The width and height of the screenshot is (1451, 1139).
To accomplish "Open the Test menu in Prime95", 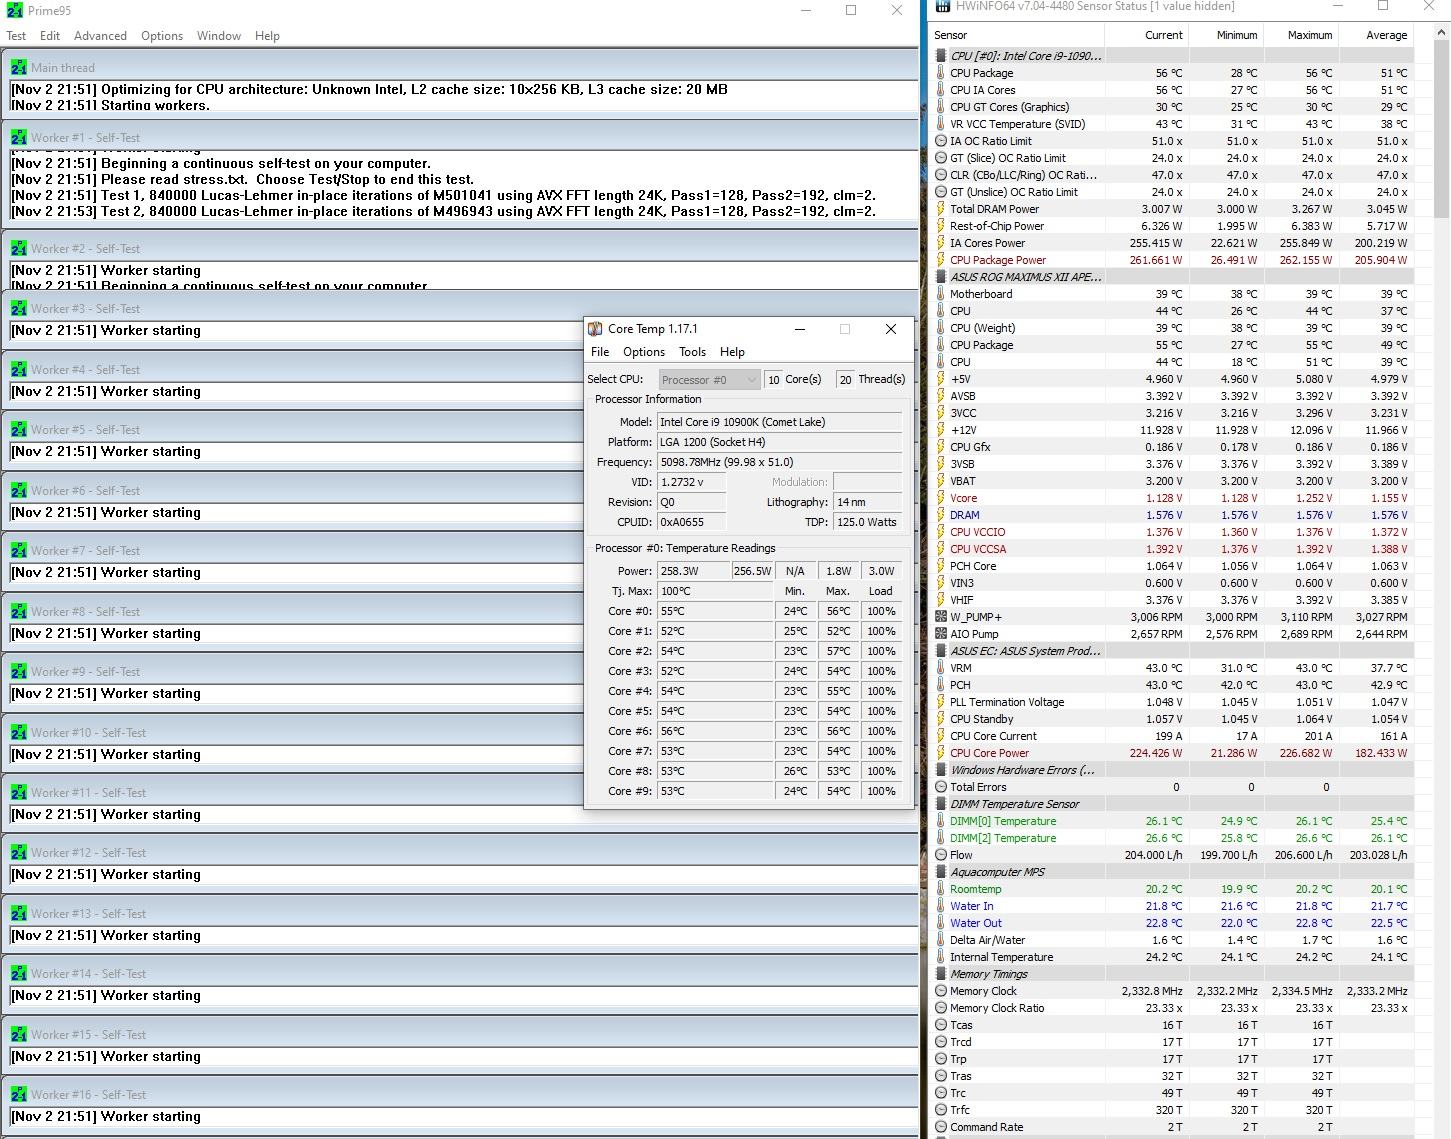I will point(16,35).
